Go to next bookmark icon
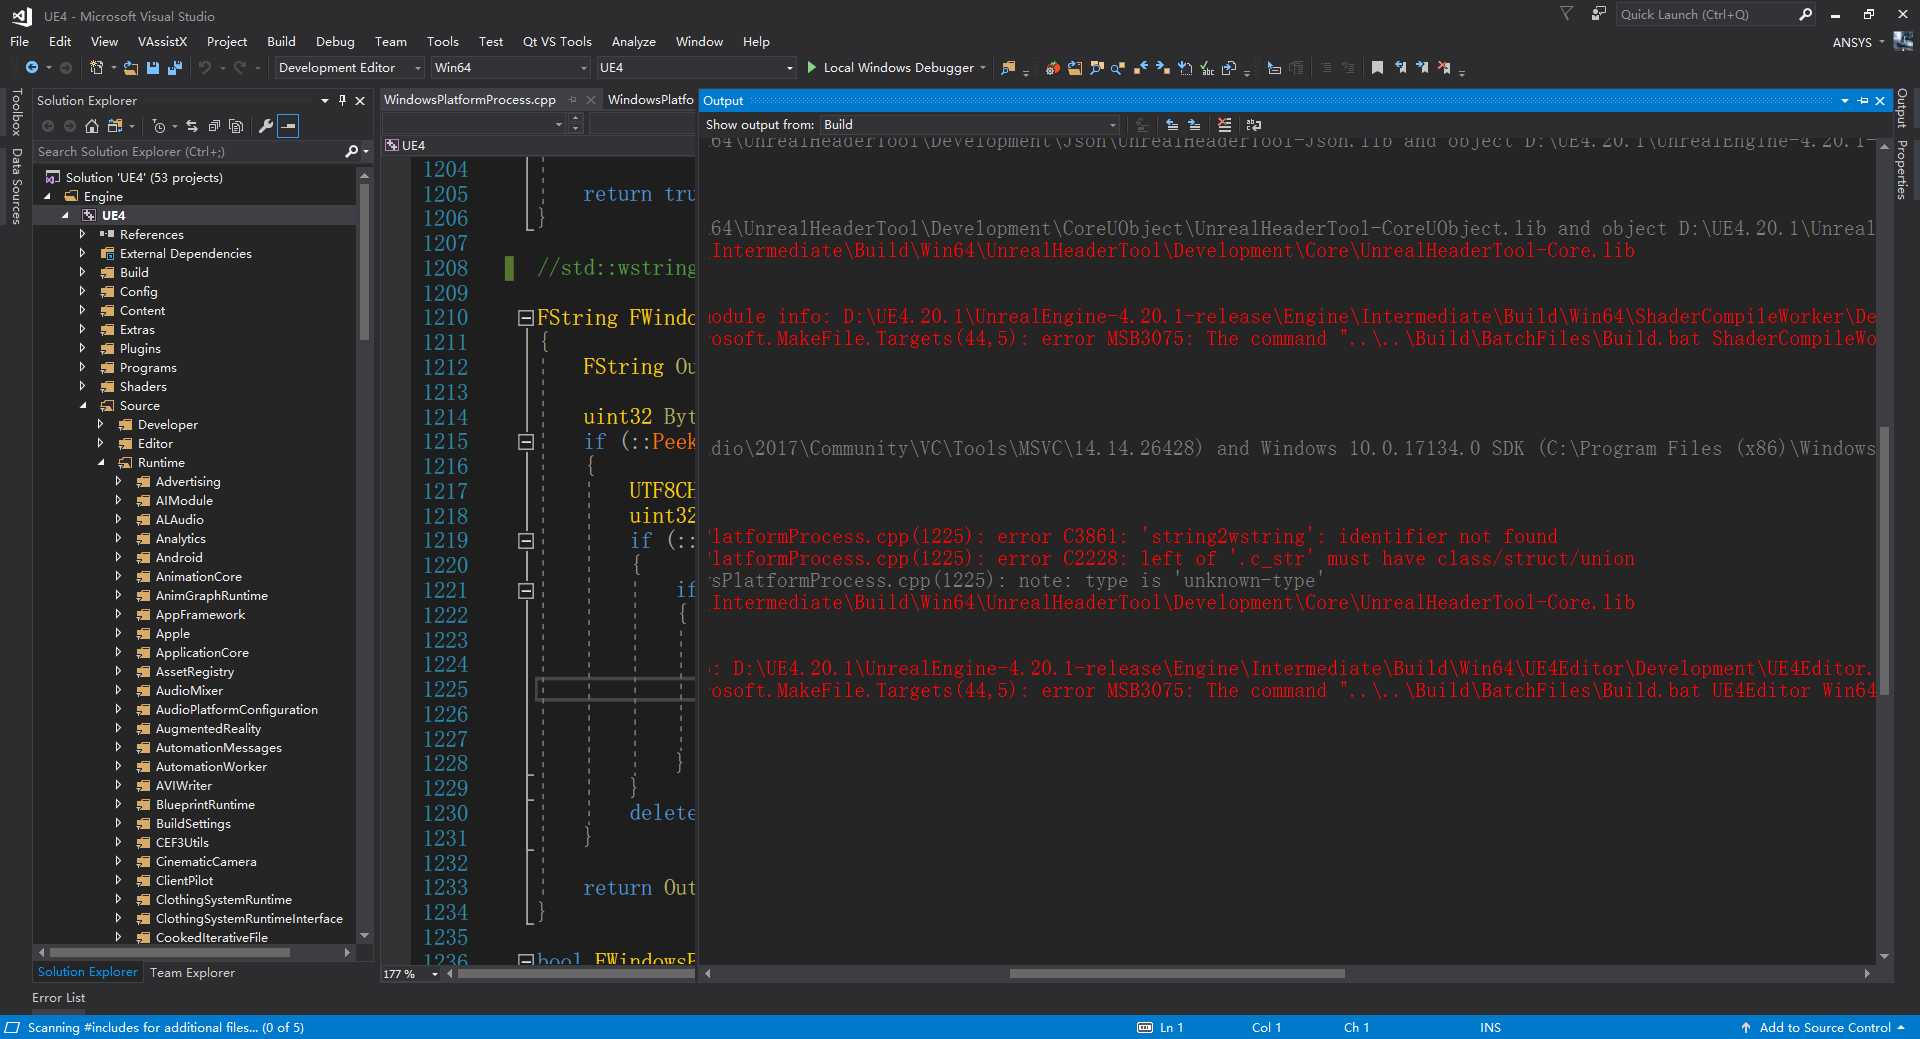Screen dimensions: 1920x1039 [1422, 68]
